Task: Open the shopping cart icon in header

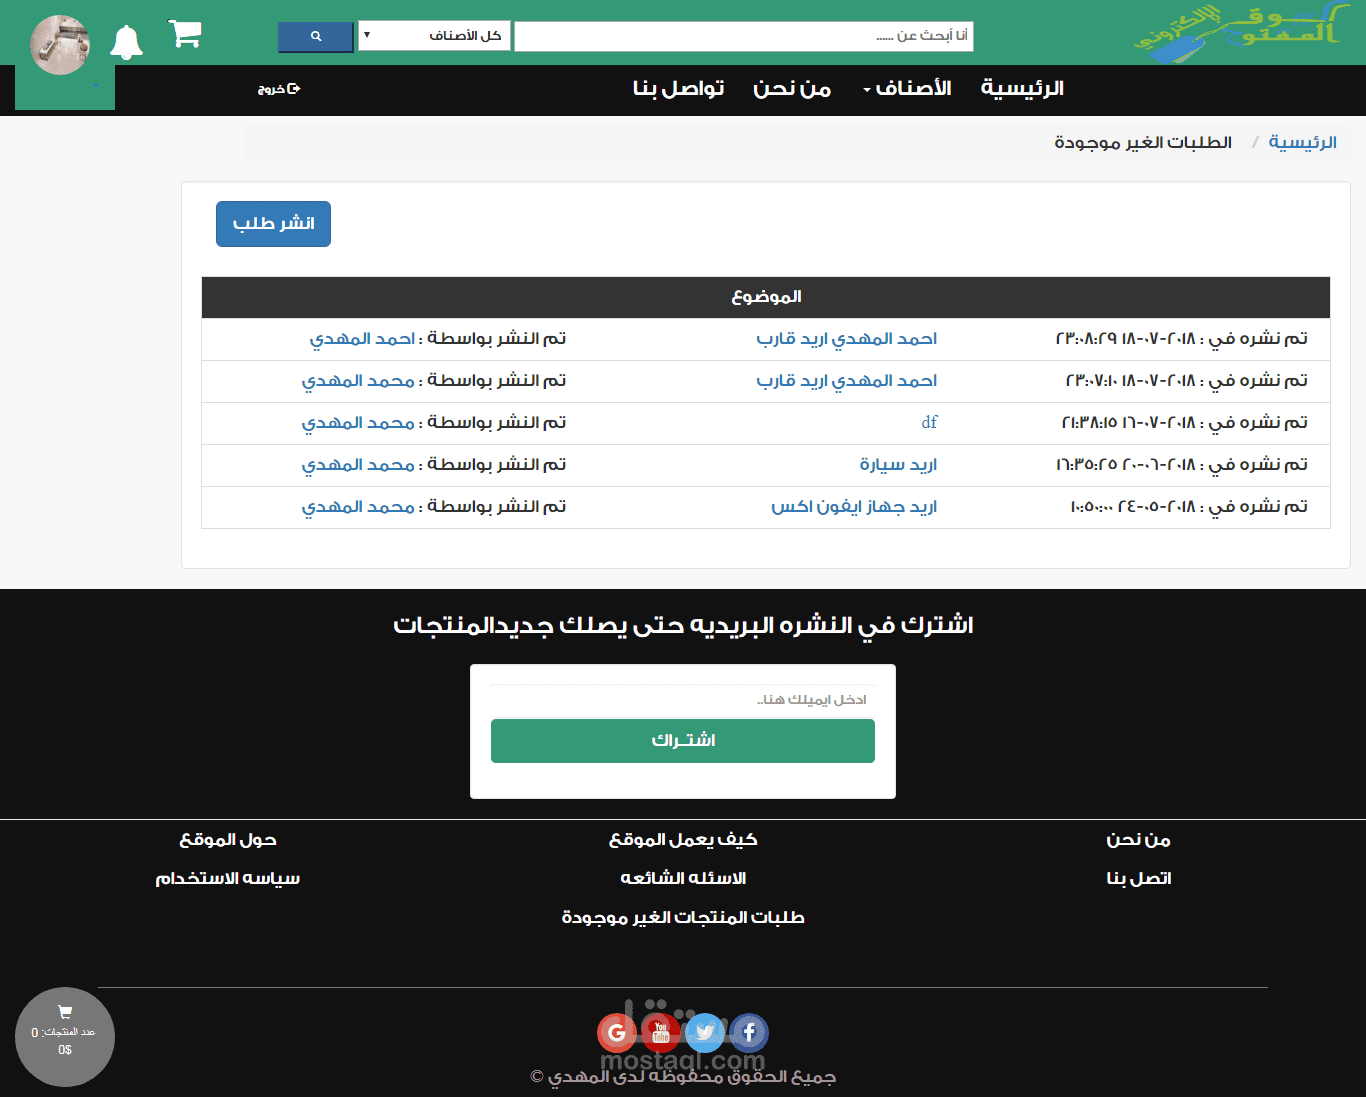Action: point(185,34)
